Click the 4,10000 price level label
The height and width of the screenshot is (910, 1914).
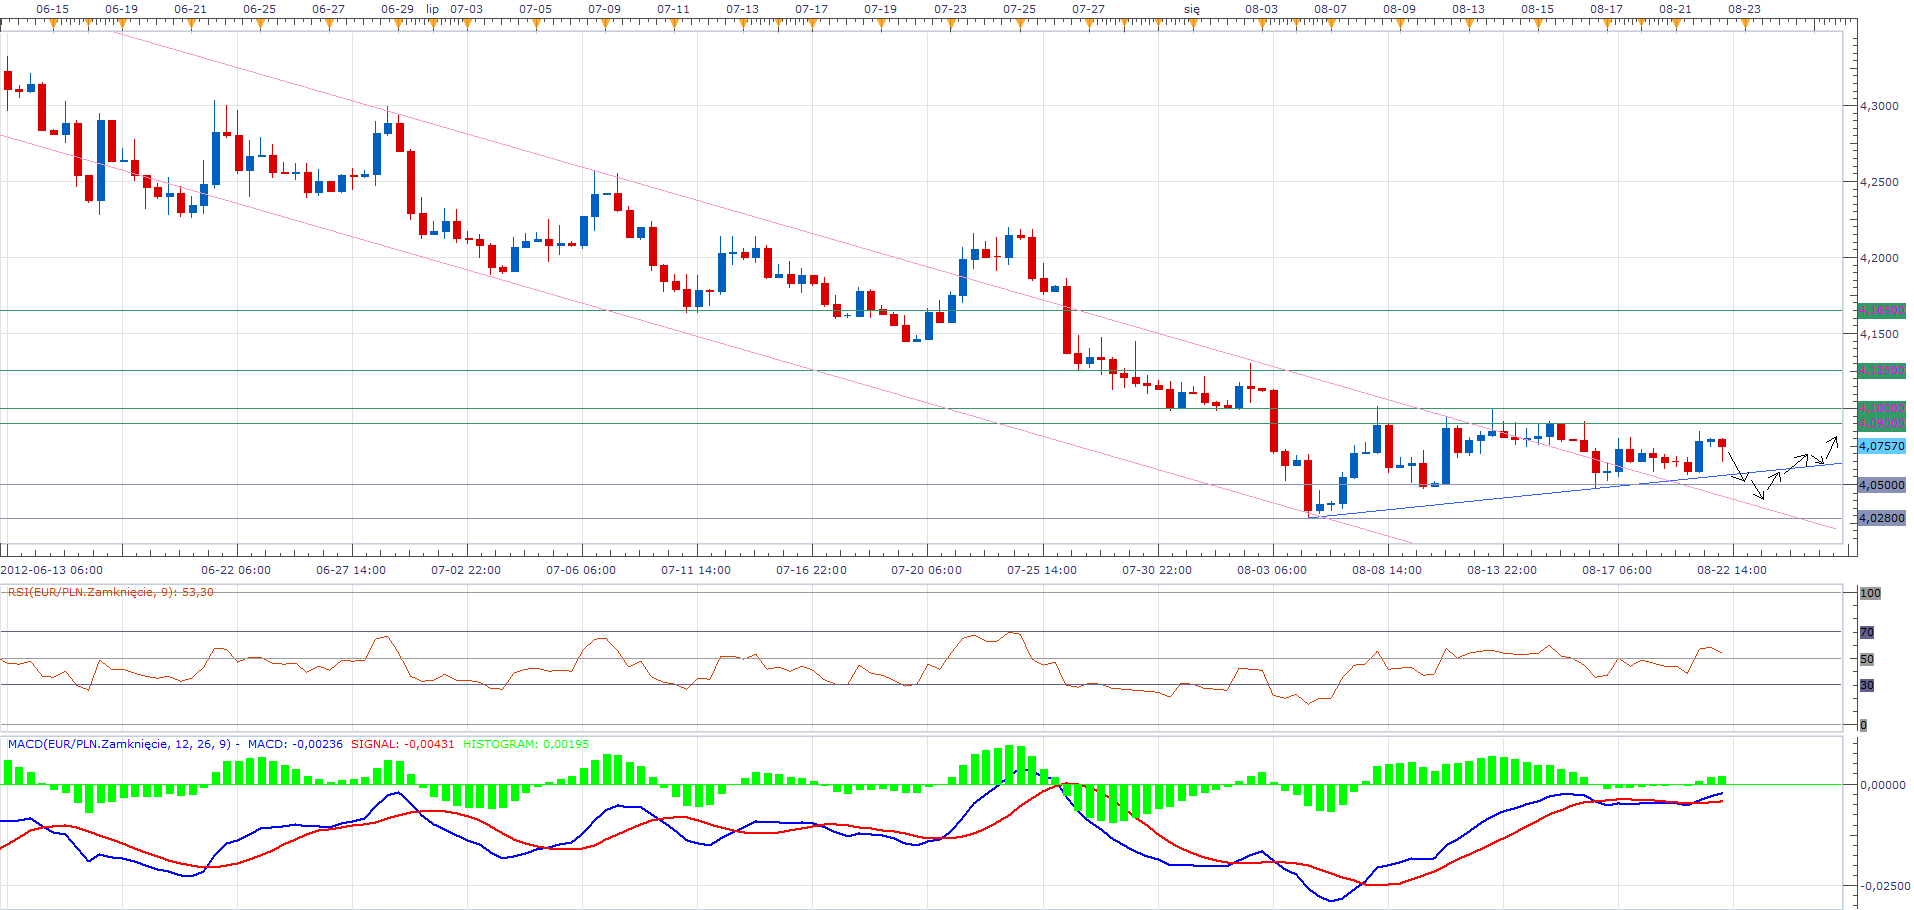coord(1881,408)
